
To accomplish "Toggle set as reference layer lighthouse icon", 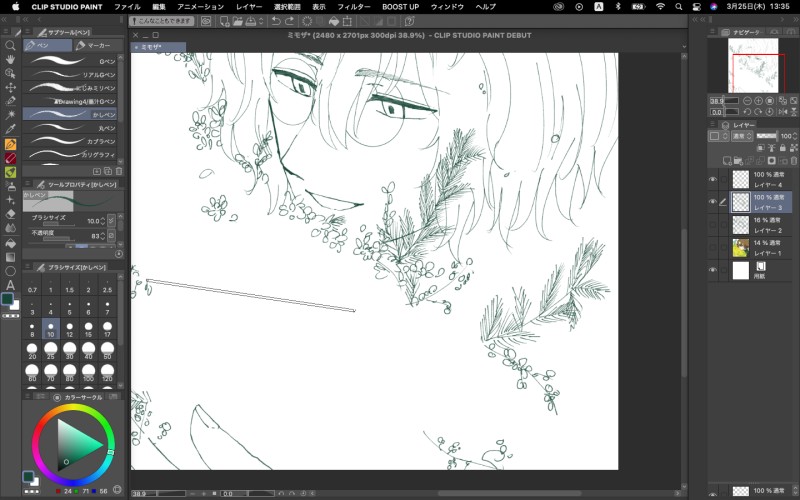I will [771, 148].
